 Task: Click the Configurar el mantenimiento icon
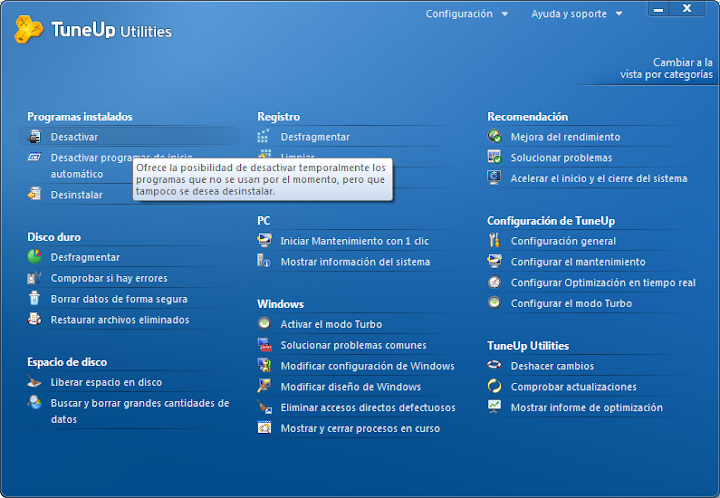(x=494, y=261)
